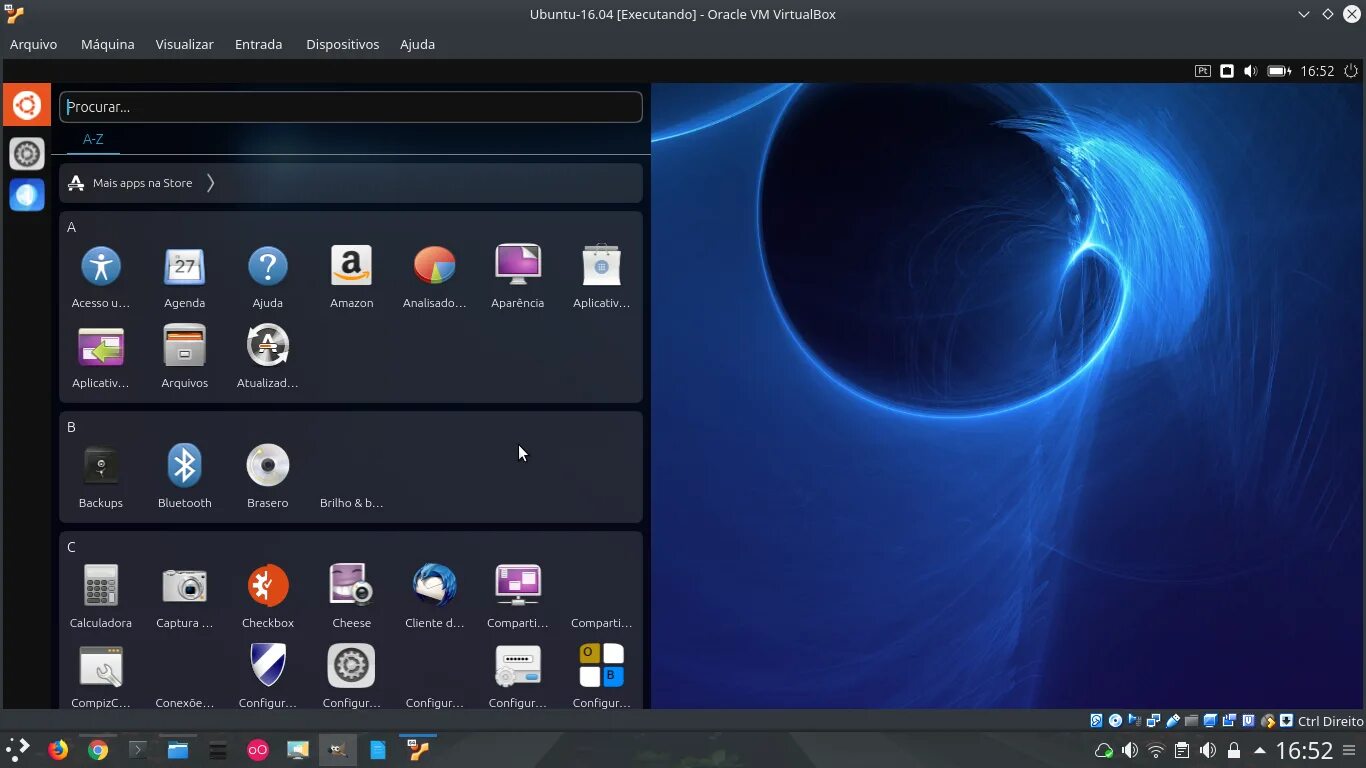Open the terminal from host taskbar
1366x768 pixels.
click(x=138, y=749)
